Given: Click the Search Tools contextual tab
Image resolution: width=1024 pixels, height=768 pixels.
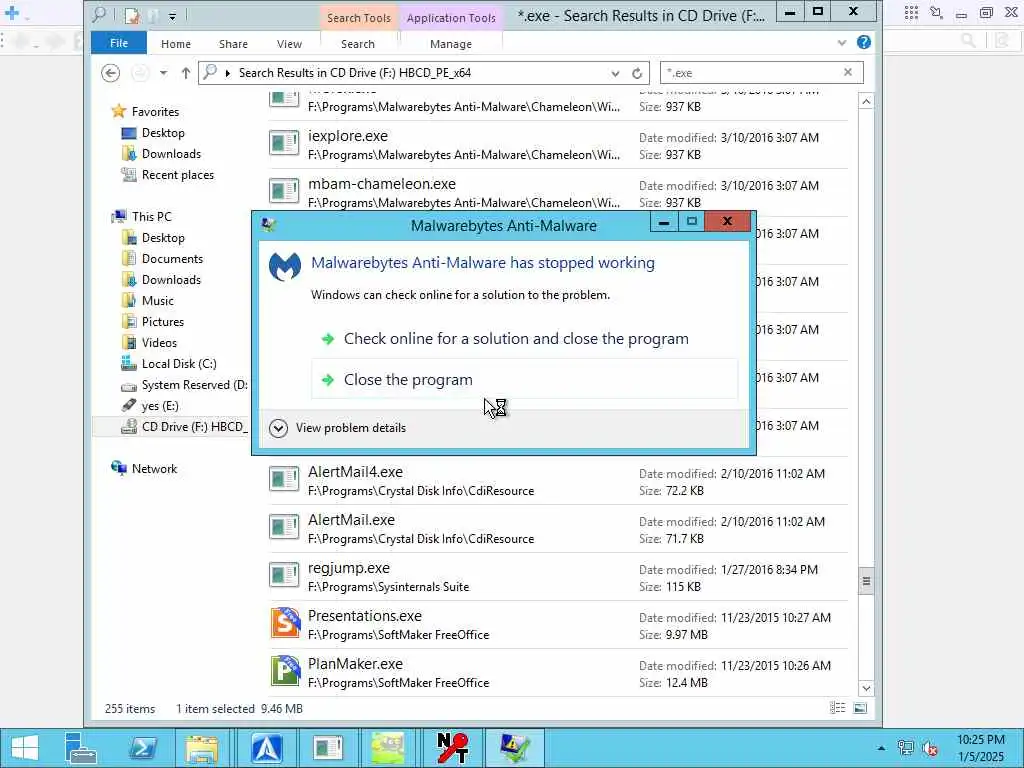Looking at the screenshot, I should click(359, 18).
